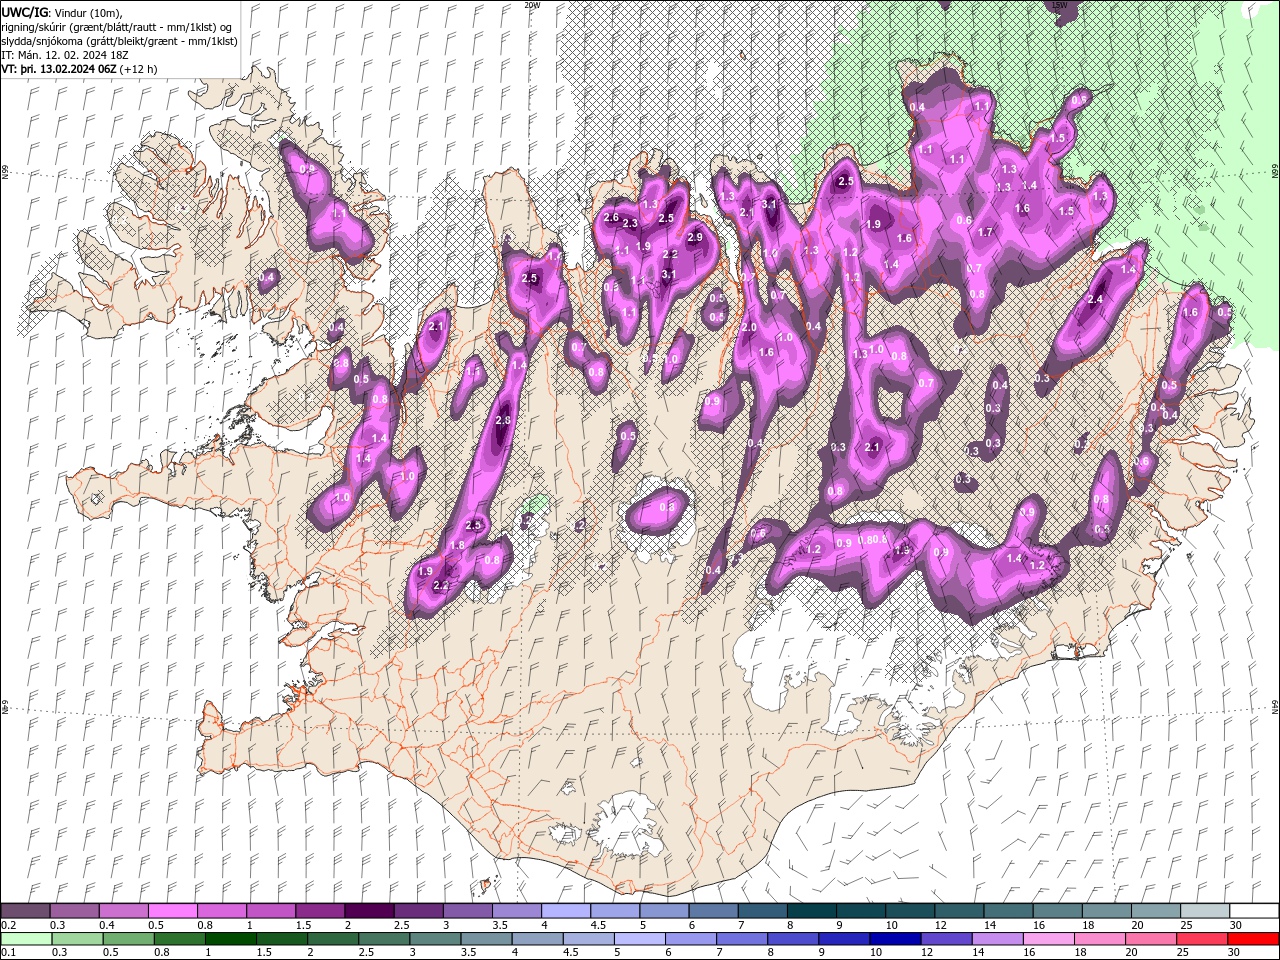
Task: Click the '2.3' snowfall value on the map
Action: [x=630, y=224]
